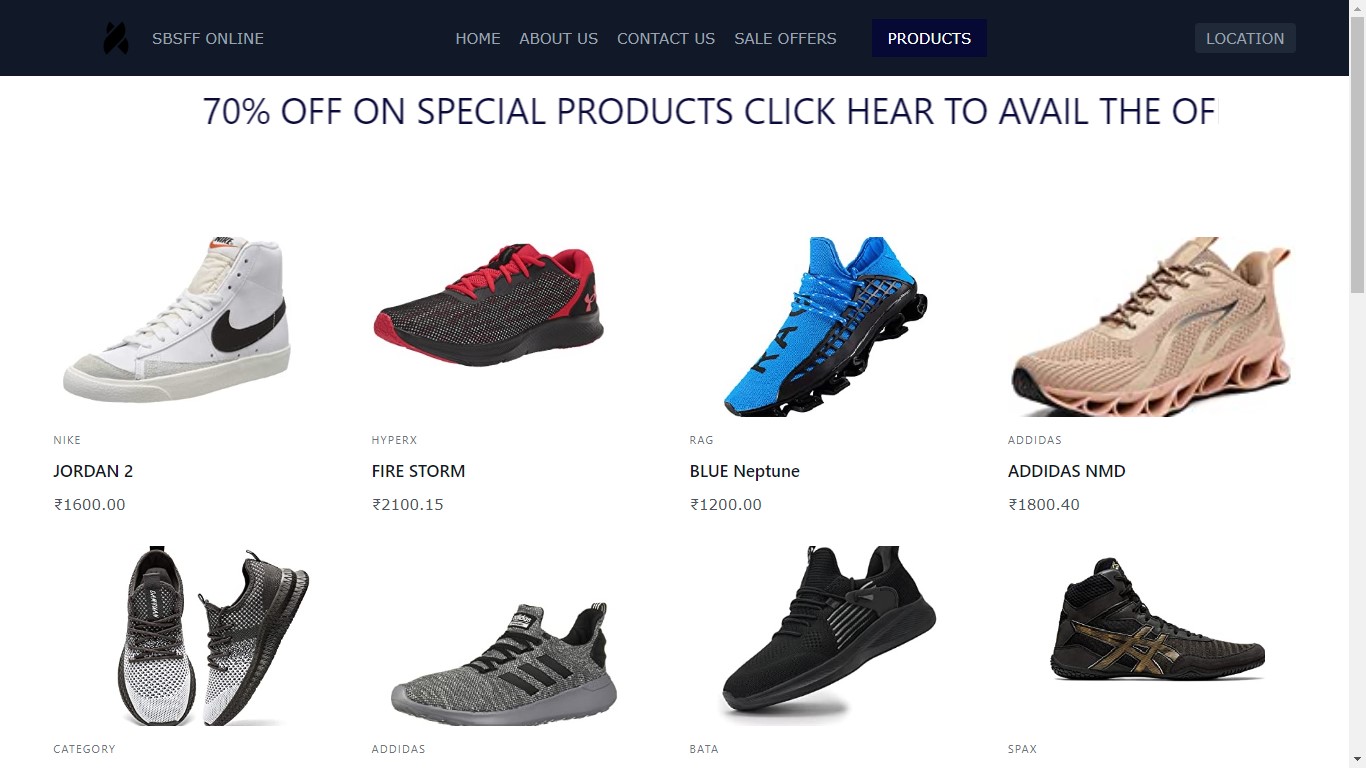
Task: Click the vertical page scrollbar
Action: coord(1357,384)
